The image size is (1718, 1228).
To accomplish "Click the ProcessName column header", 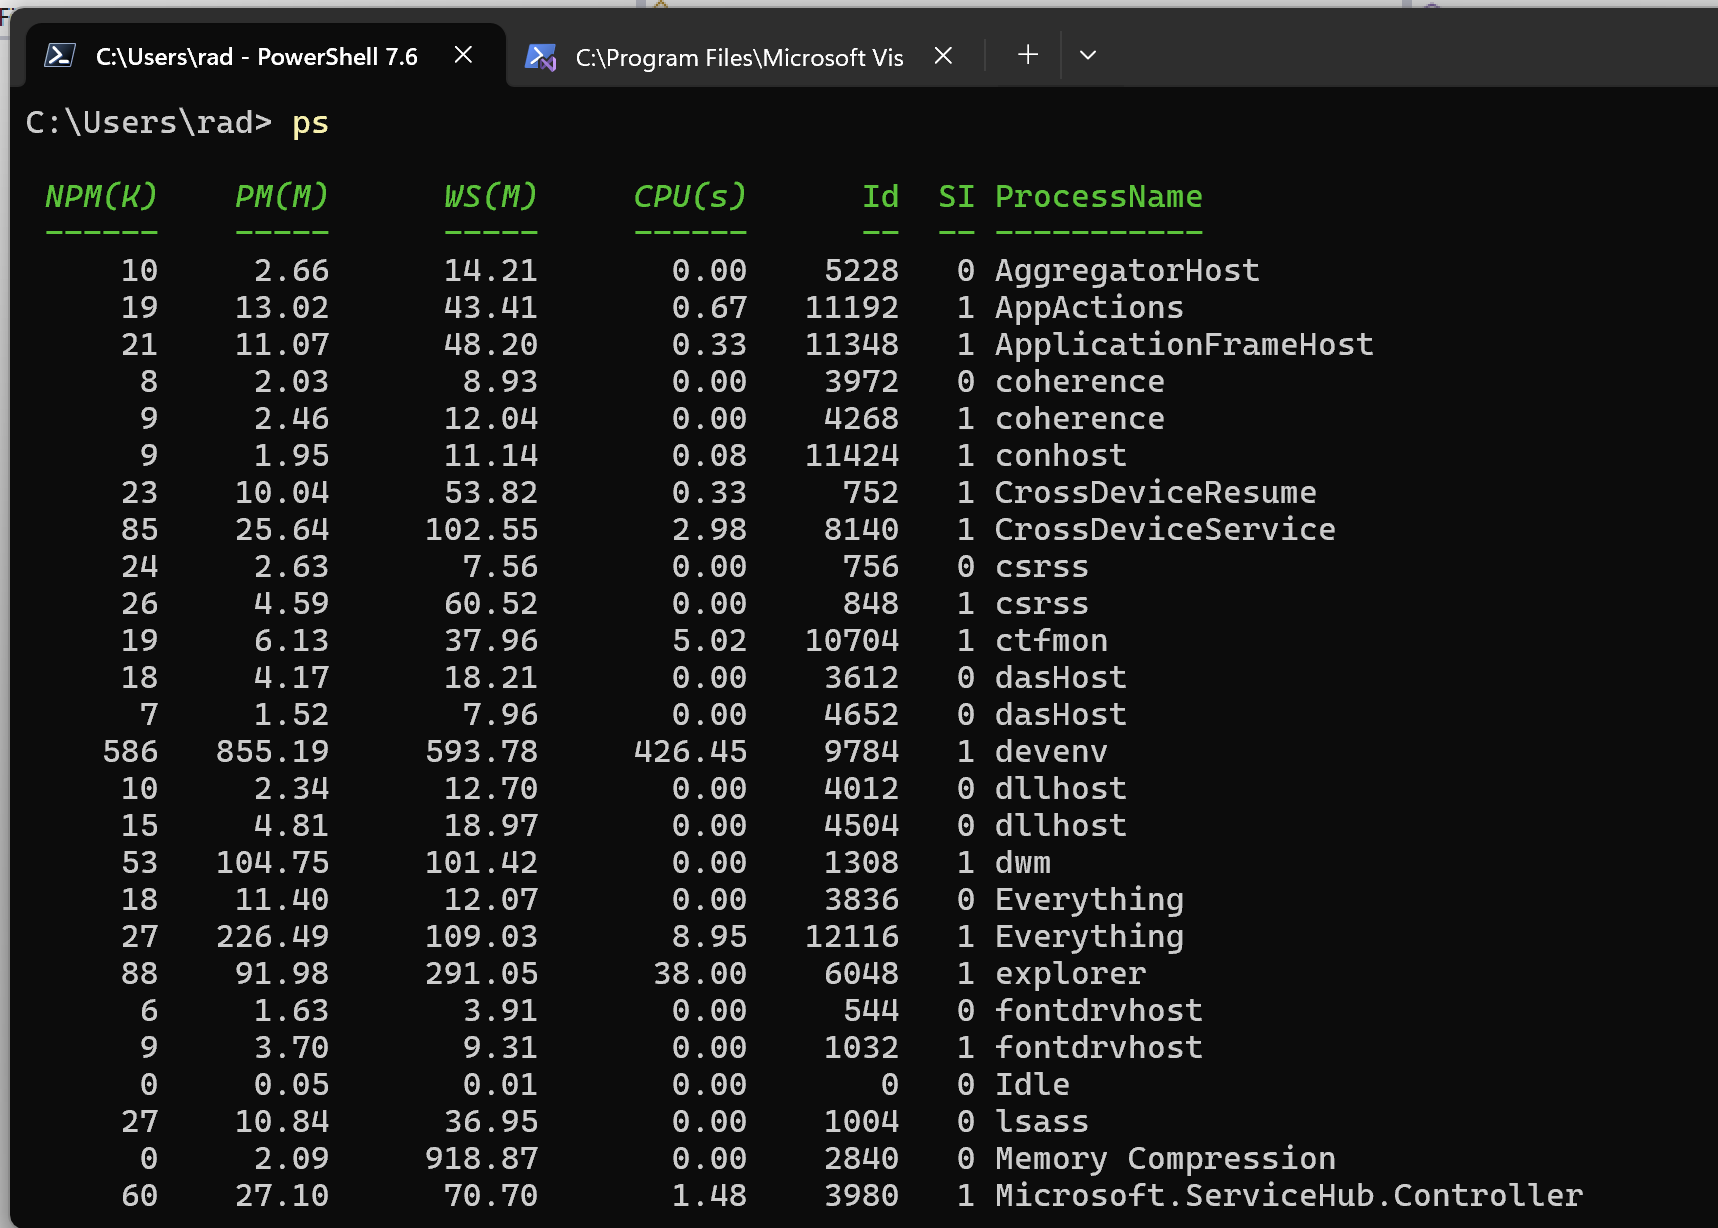I will (1098, 197).
